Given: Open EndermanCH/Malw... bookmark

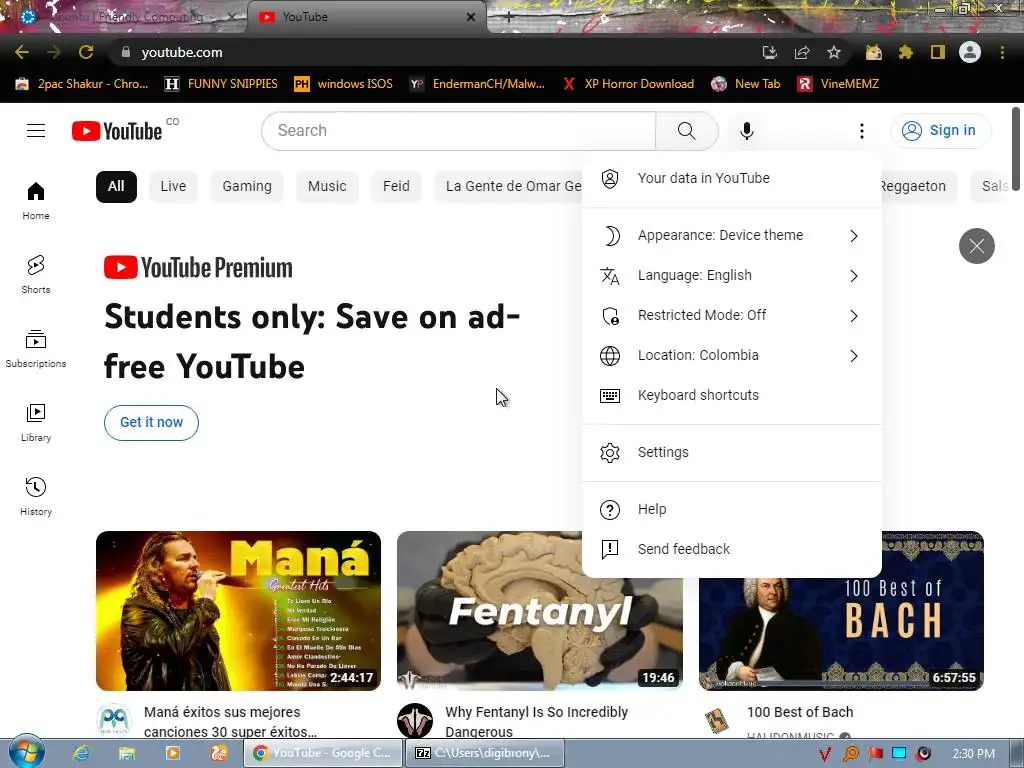Looking at the screenshot, I should [x=477, y=84].
